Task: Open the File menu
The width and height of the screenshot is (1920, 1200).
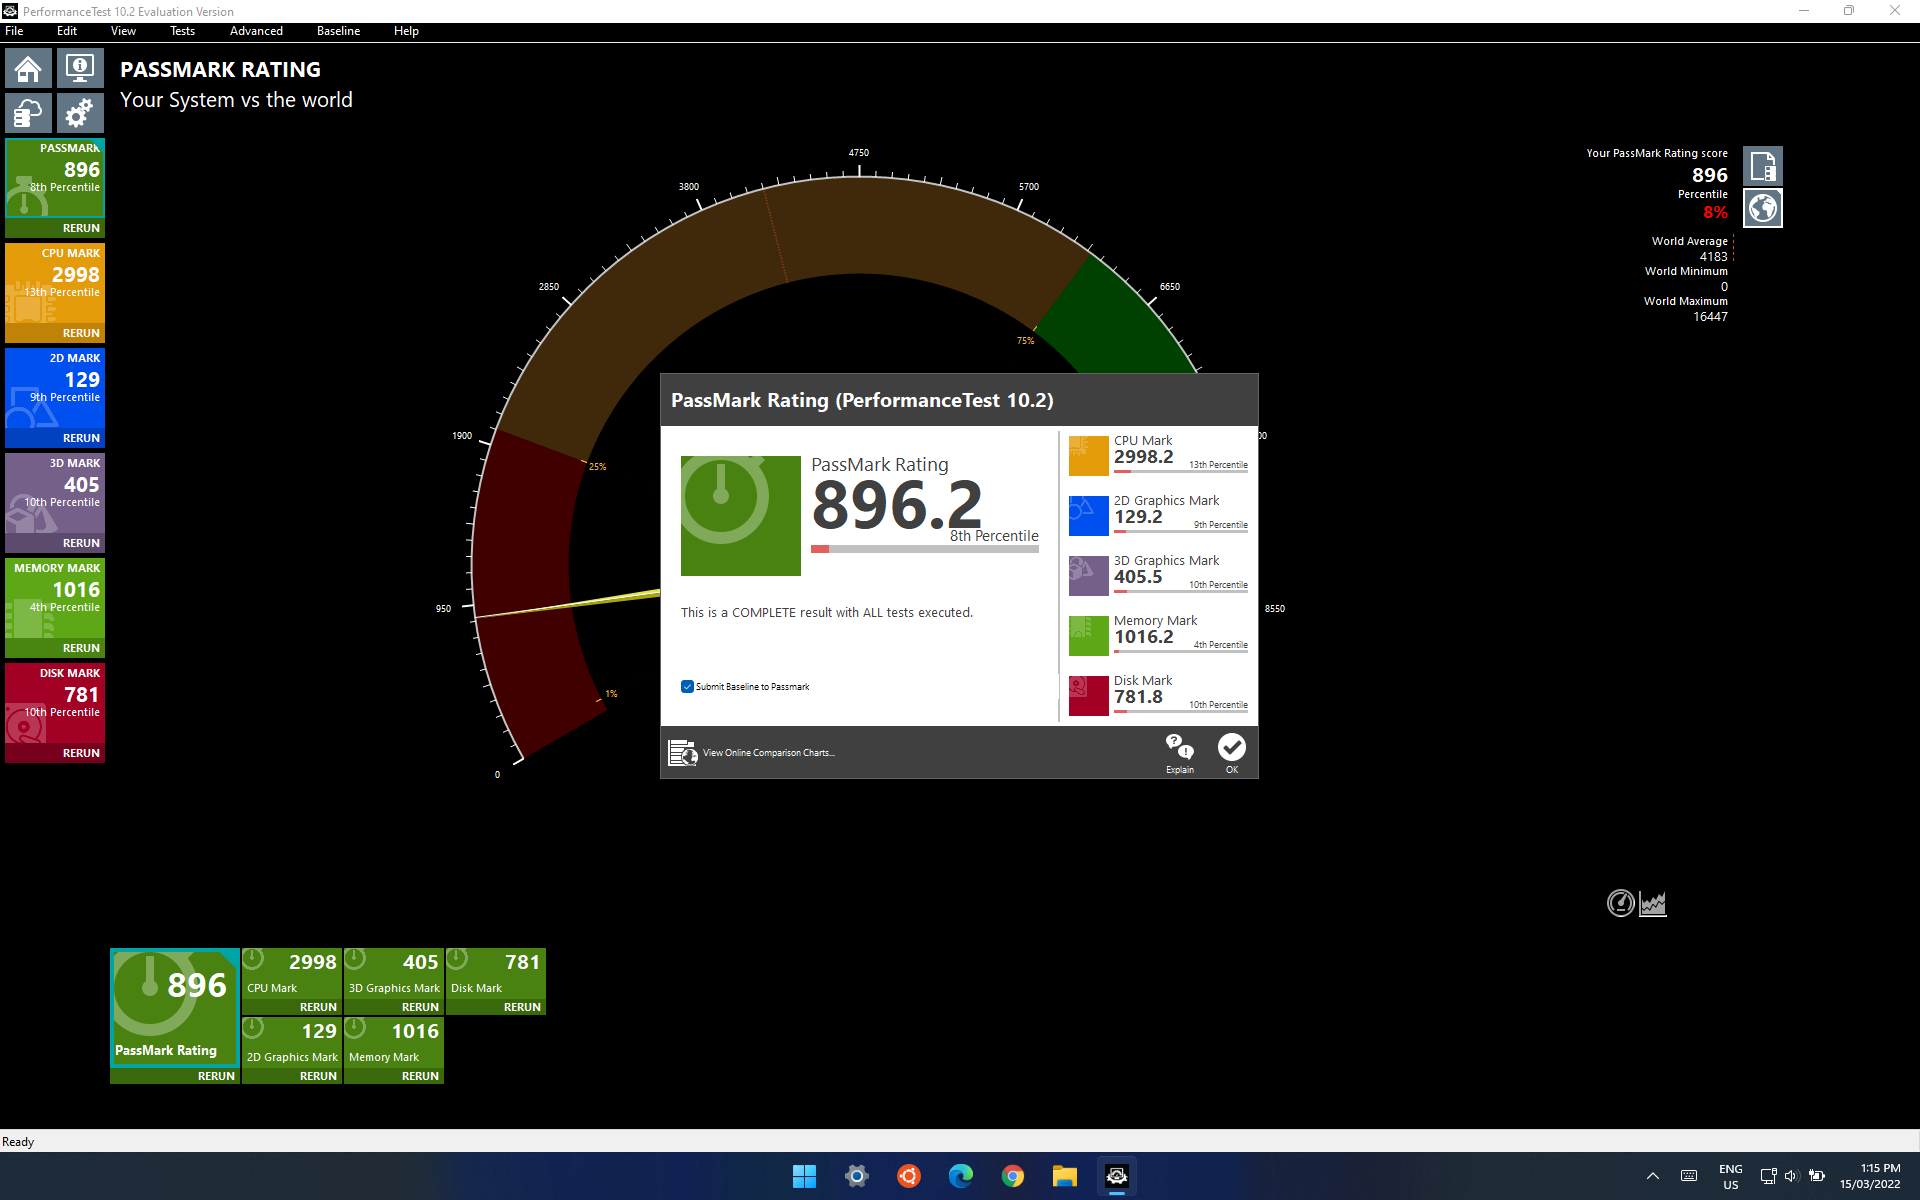Action: pos(14,31)
